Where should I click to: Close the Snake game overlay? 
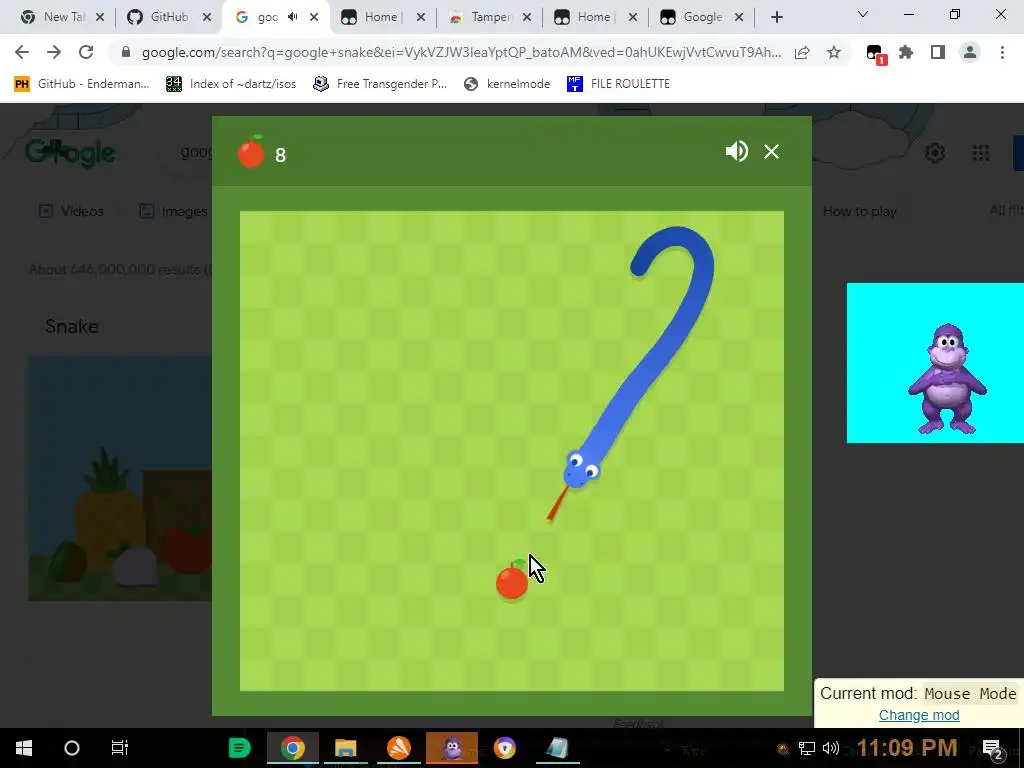click(771, 152)
